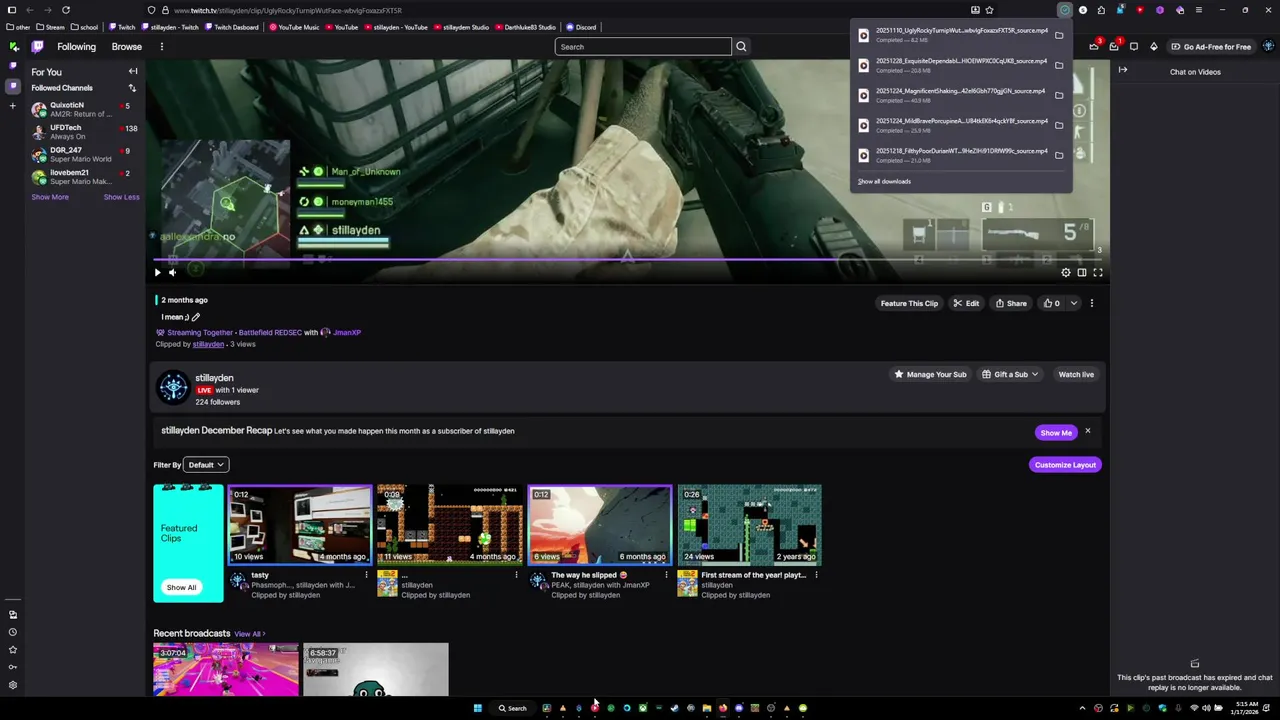The image size is (1280, 720).
Task: Sort Followed Channels list
Action: coord(132,88)
